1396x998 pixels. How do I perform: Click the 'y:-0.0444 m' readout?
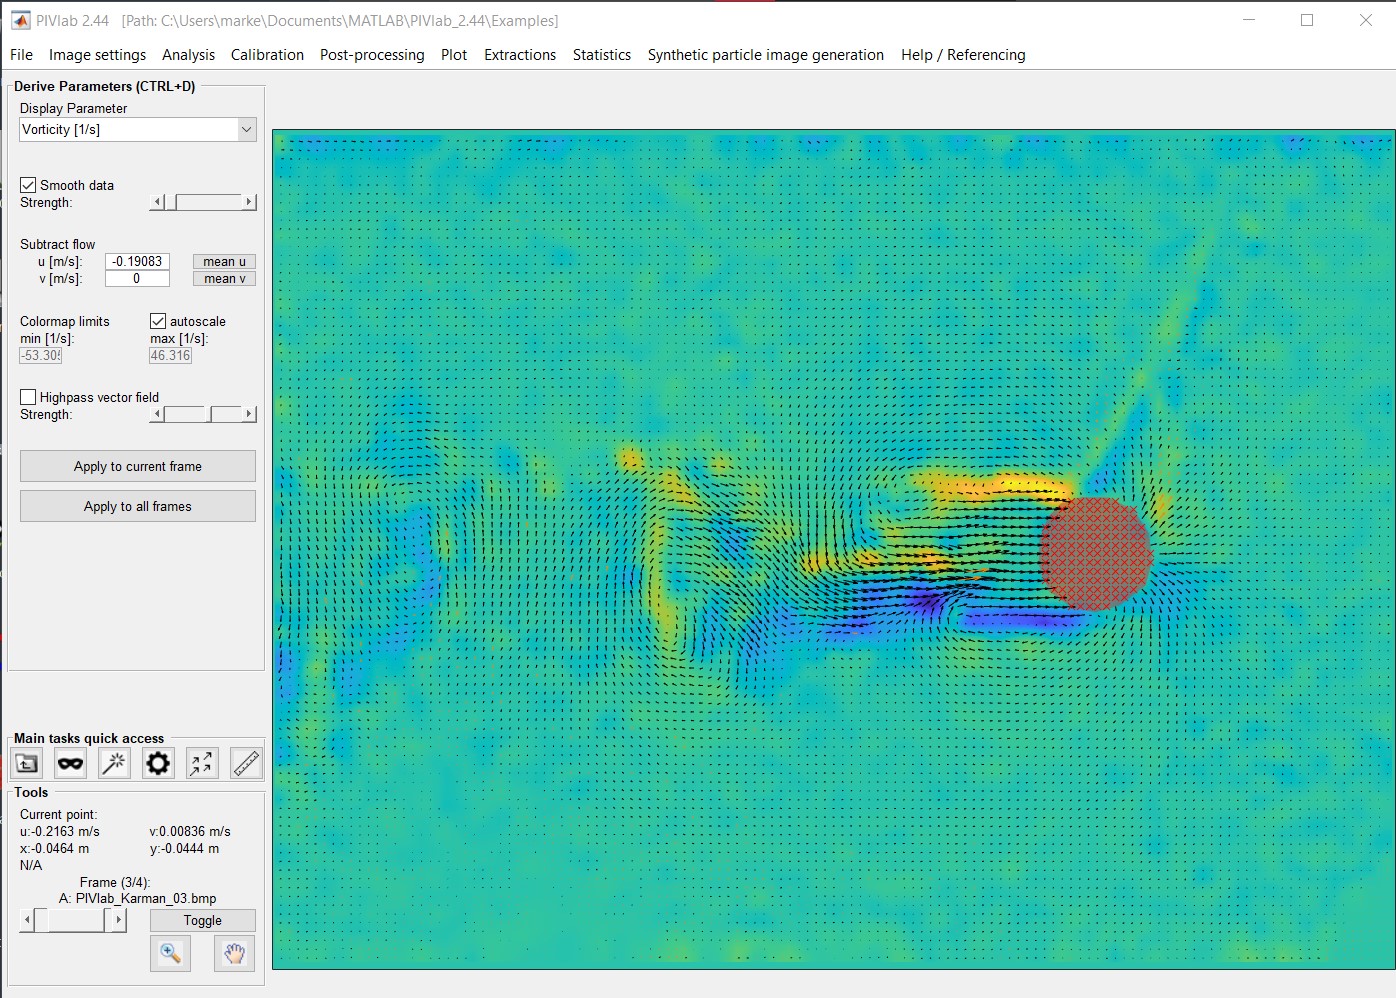click(184, 849)
